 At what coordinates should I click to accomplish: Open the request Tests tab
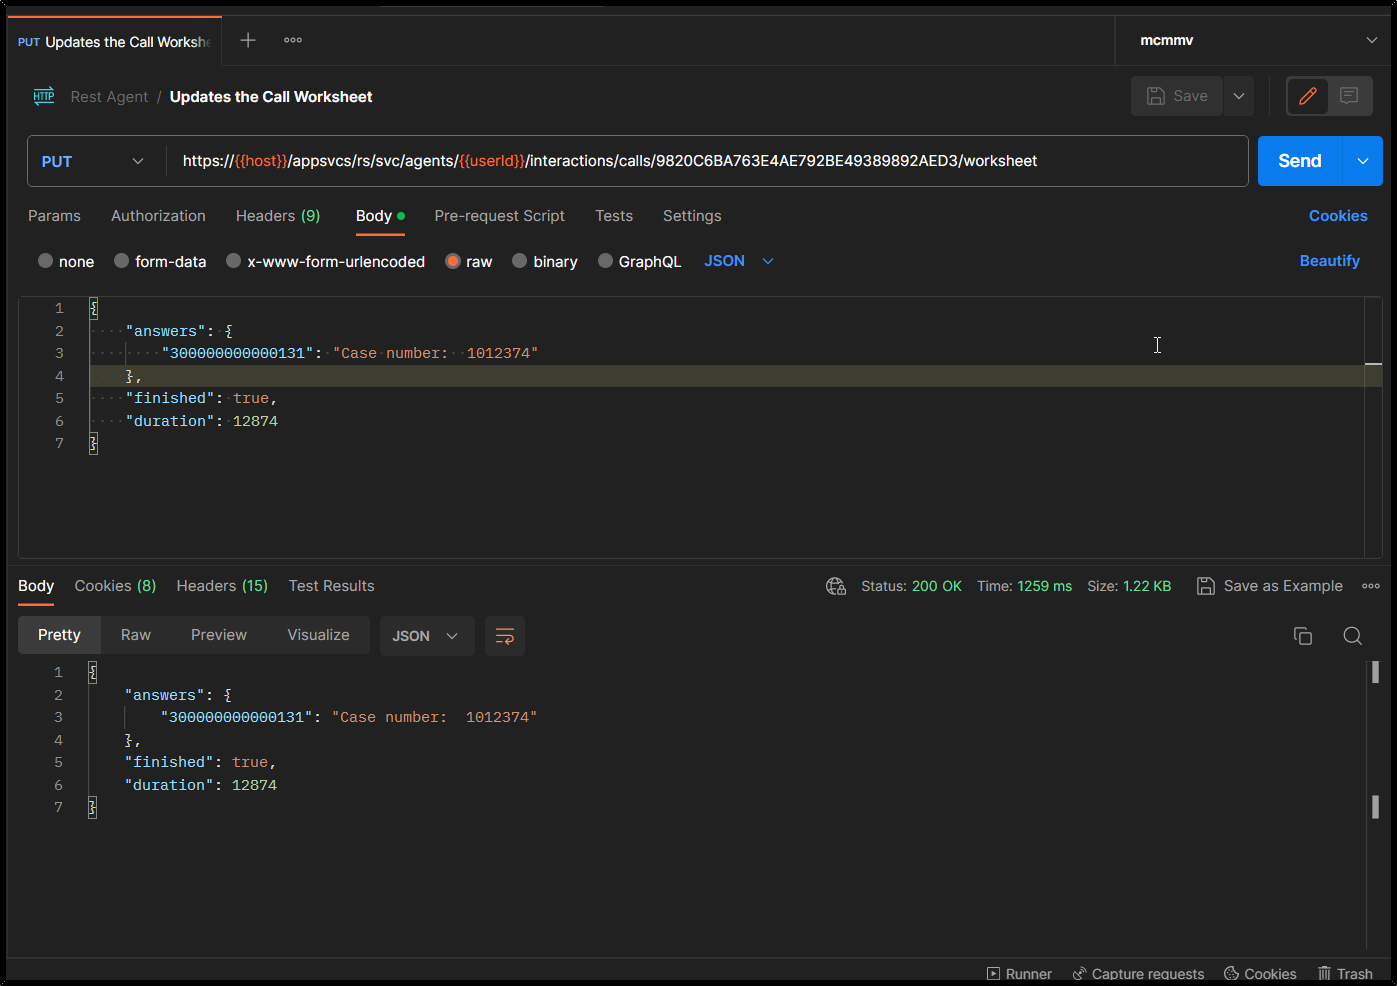click(x=614, y=216)
